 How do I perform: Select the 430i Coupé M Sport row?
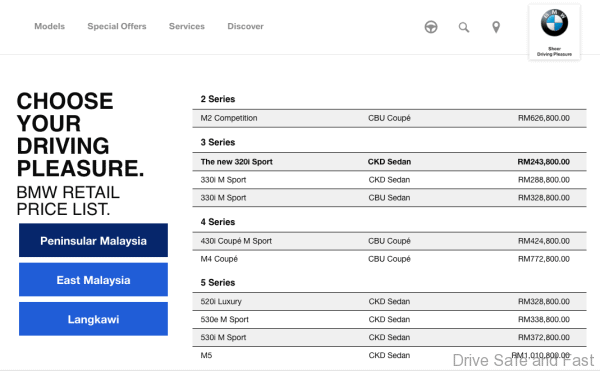click(x=389, y=241)
